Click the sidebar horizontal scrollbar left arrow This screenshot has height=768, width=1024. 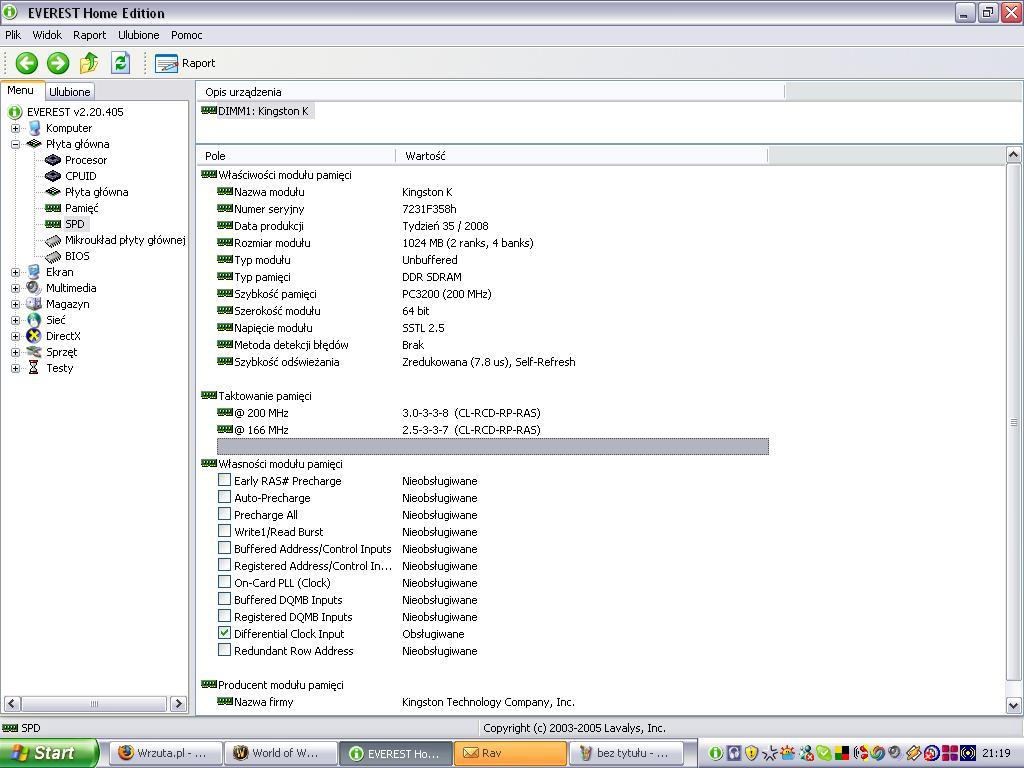click(x=12, y=703)
